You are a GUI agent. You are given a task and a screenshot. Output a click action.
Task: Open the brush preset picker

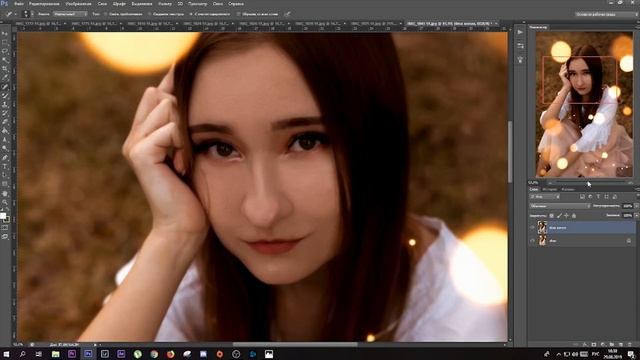27,14
